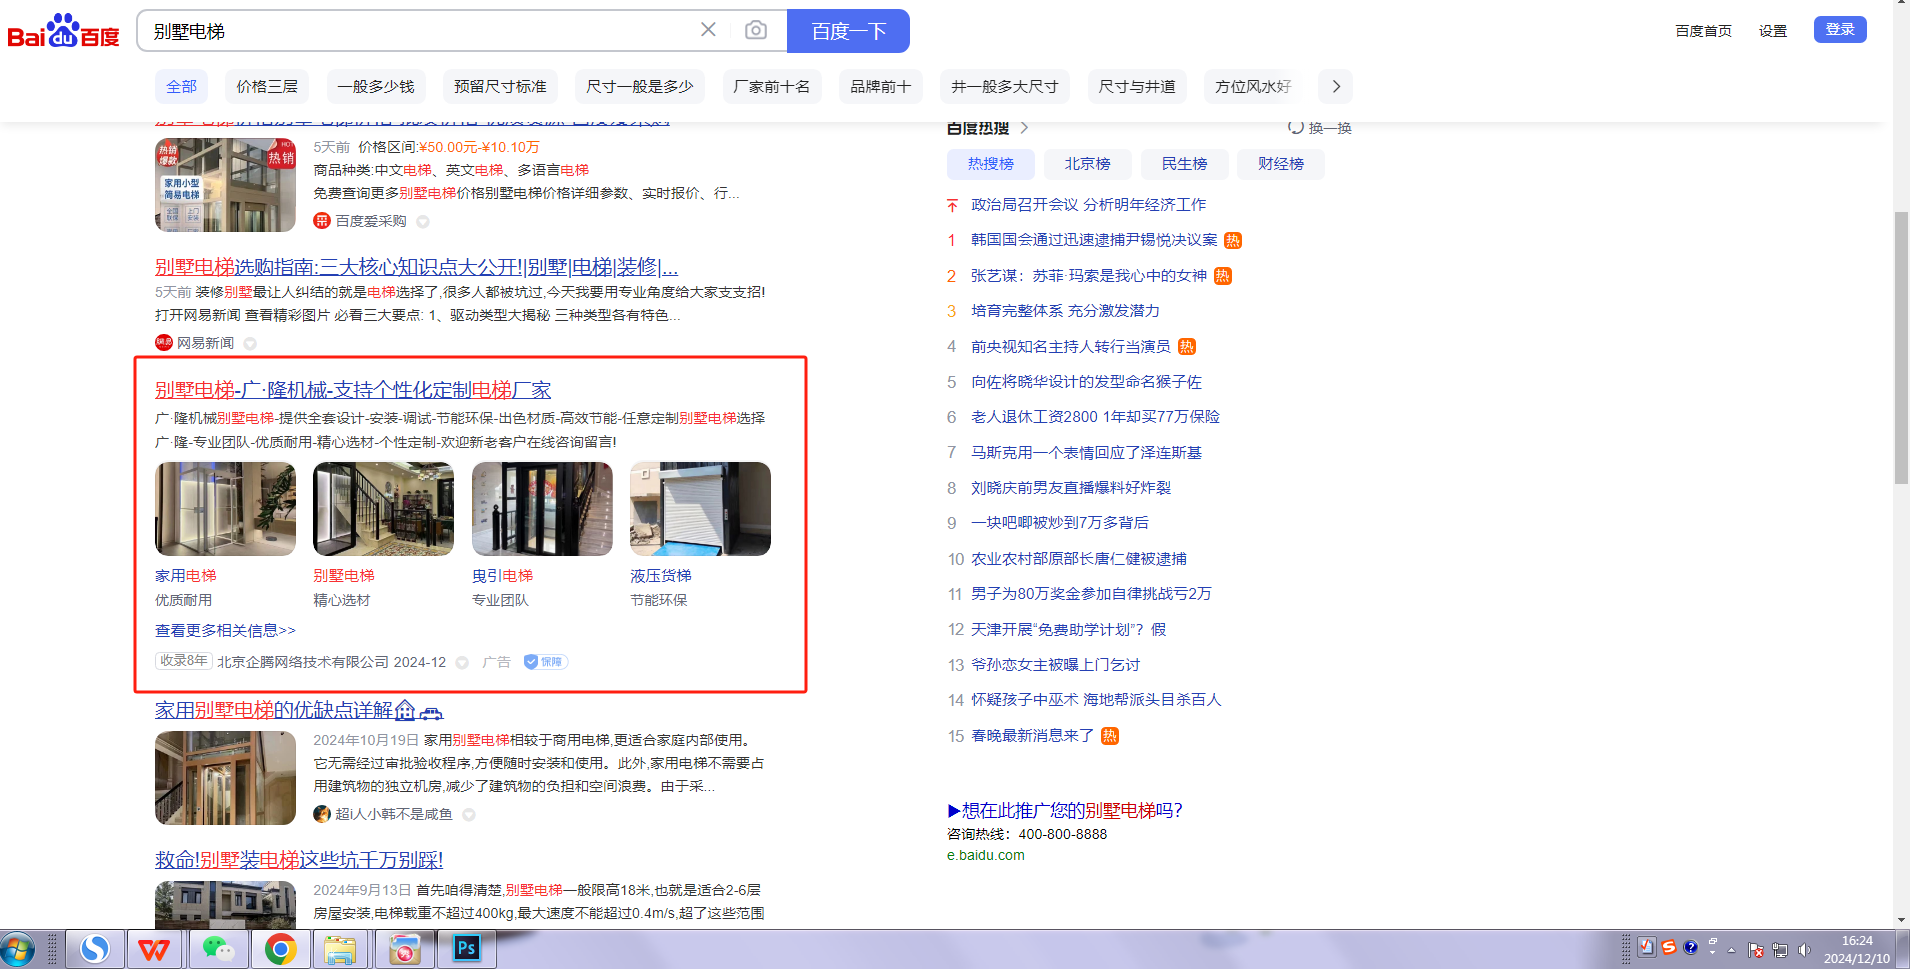This screenshot has height=969, width=1910.
Task: Select the 尺寸一般是多少 filter chip
Action: (640, 87)
